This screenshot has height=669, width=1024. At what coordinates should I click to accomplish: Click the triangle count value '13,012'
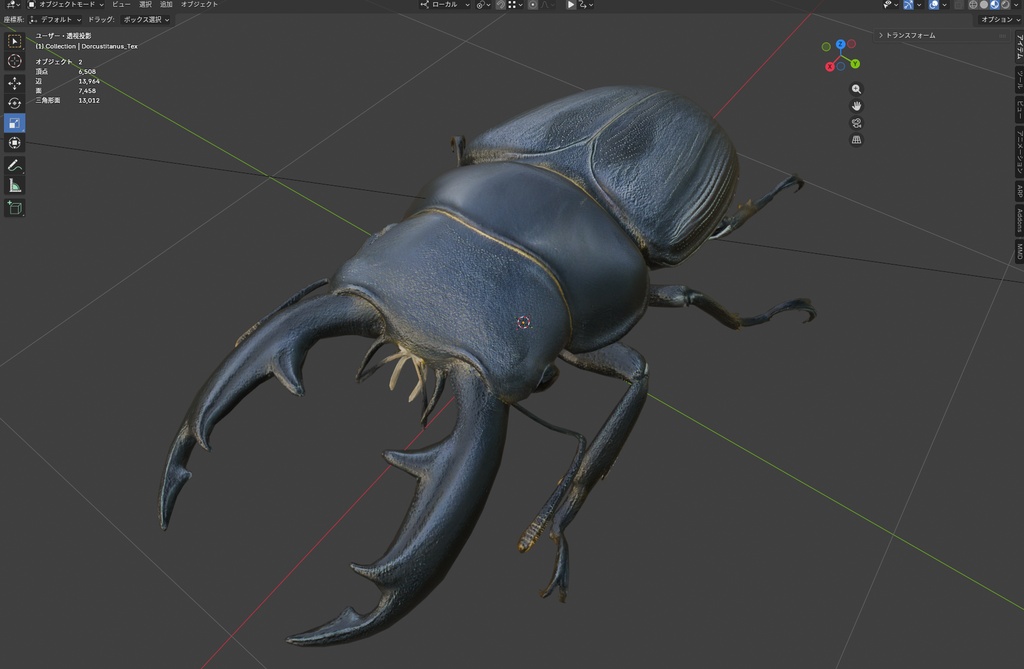point(89,101)
